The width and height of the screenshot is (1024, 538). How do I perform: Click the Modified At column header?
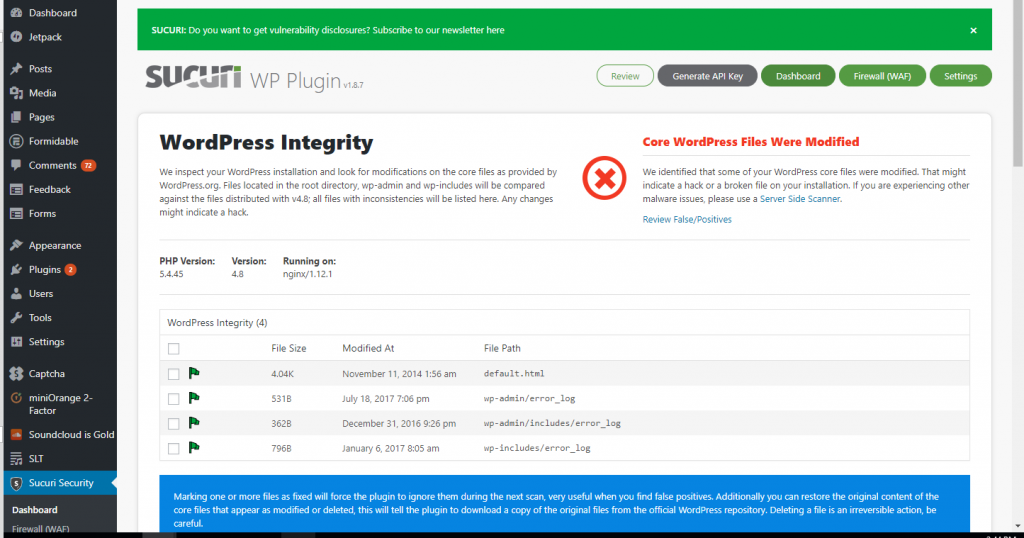[x=368, y=349]
